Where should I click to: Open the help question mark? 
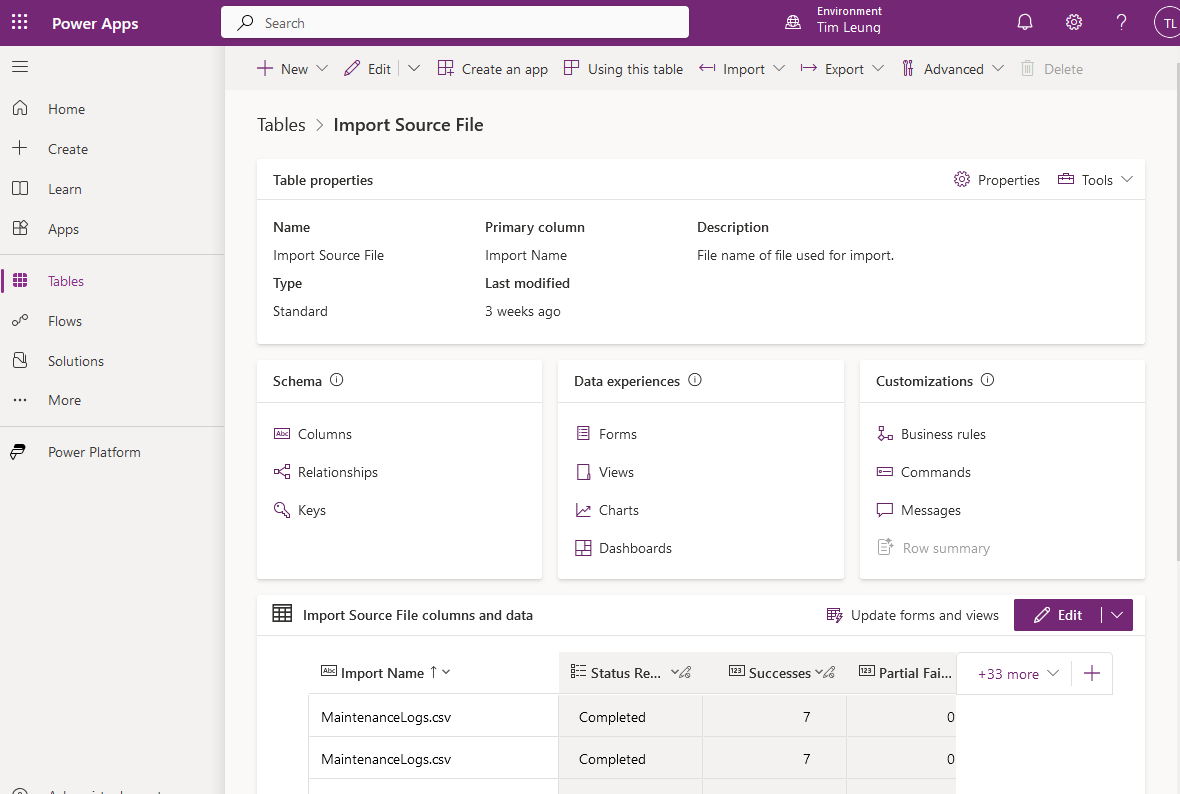pos(1121,23)
